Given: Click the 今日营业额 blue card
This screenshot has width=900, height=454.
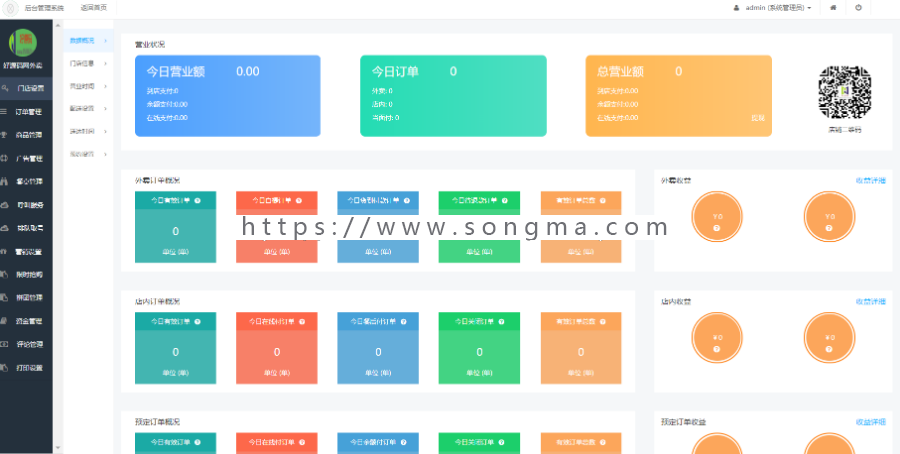Looking at the screenshot, I should point(228,96).
